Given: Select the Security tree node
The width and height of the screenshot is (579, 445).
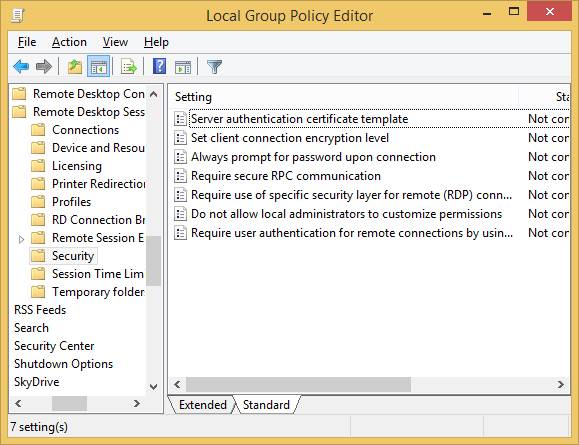Looking at the screenshot, I should (x=73, y=256).
